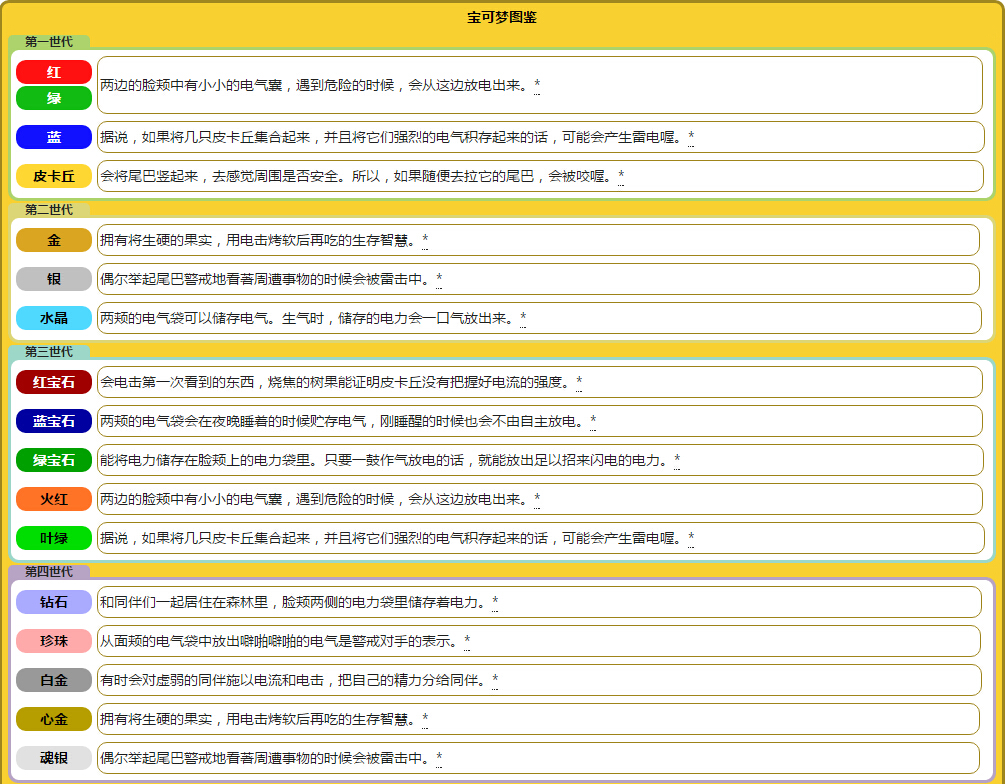
Task: Click the 第一世代 section label
Action: coord(49,42)
